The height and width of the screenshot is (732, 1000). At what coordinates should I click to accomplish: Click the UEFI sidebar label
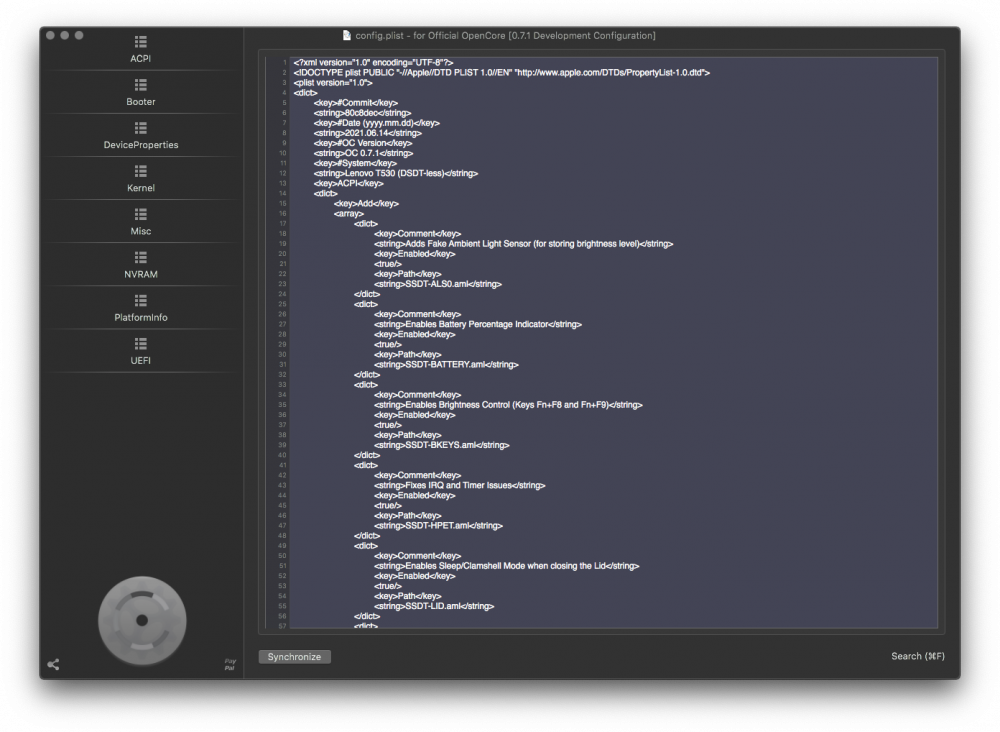coord(141,360)
